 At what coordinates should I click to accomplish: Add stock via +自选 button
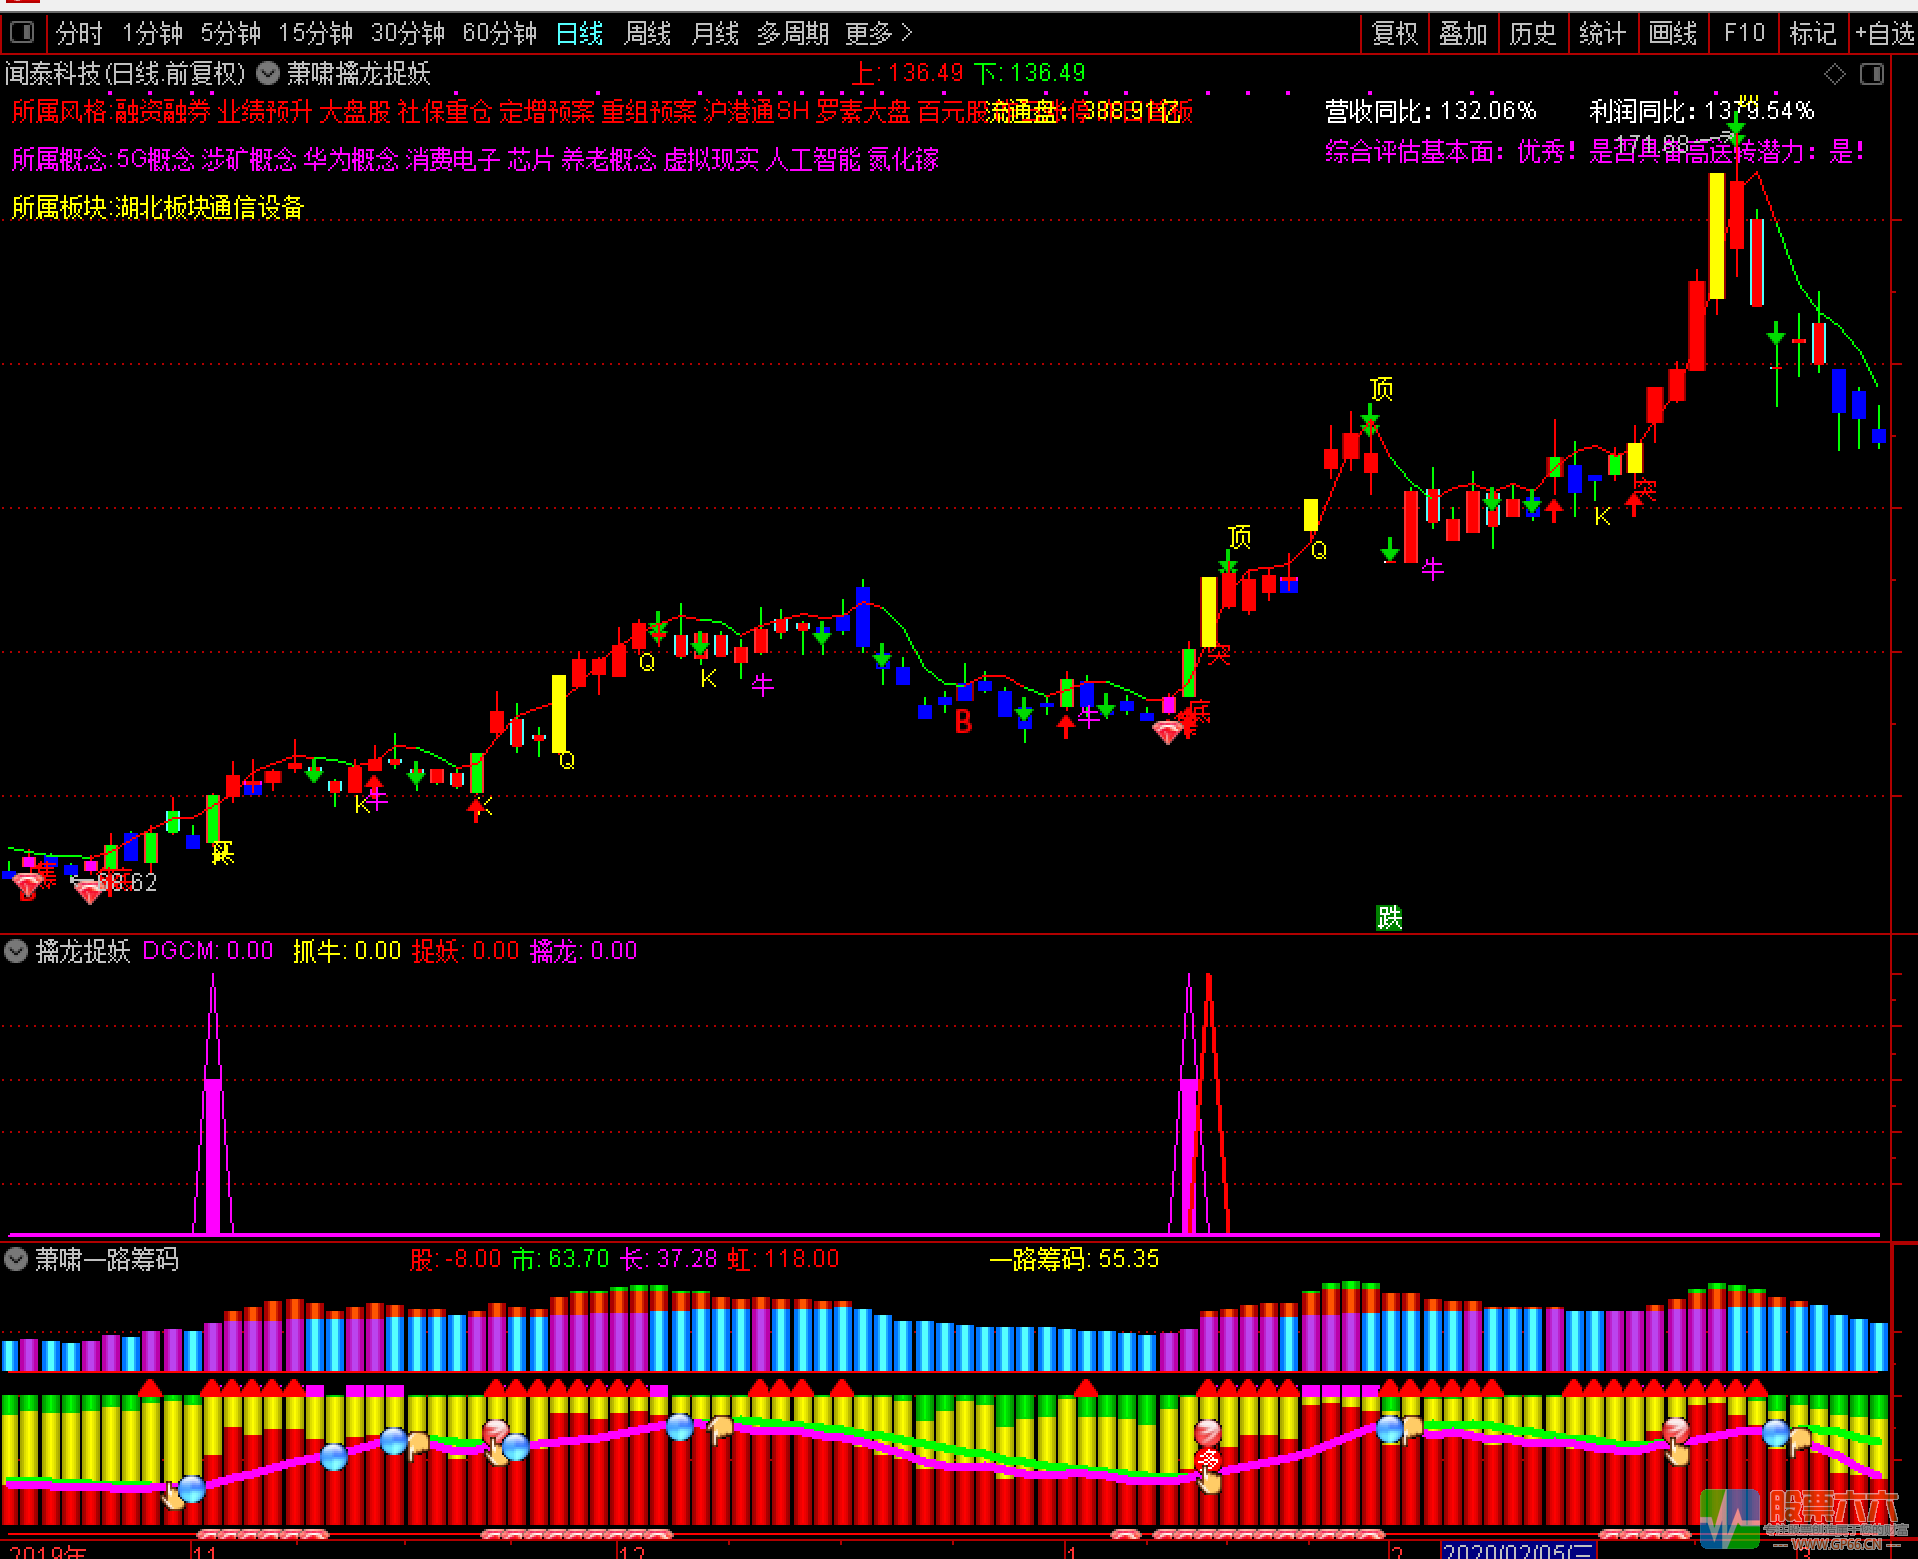(x=1884, y=34)
